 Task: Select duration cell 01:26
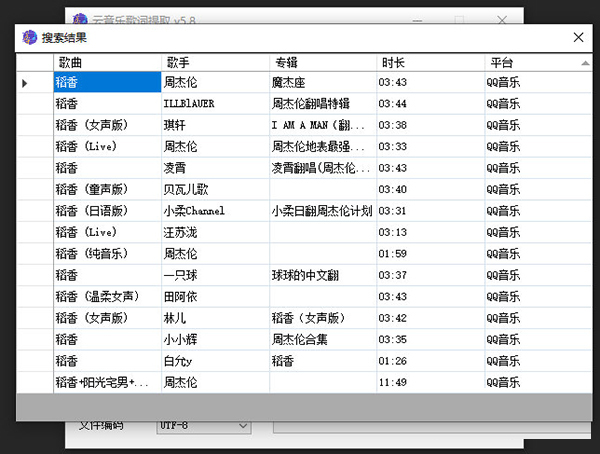(430, 361)
